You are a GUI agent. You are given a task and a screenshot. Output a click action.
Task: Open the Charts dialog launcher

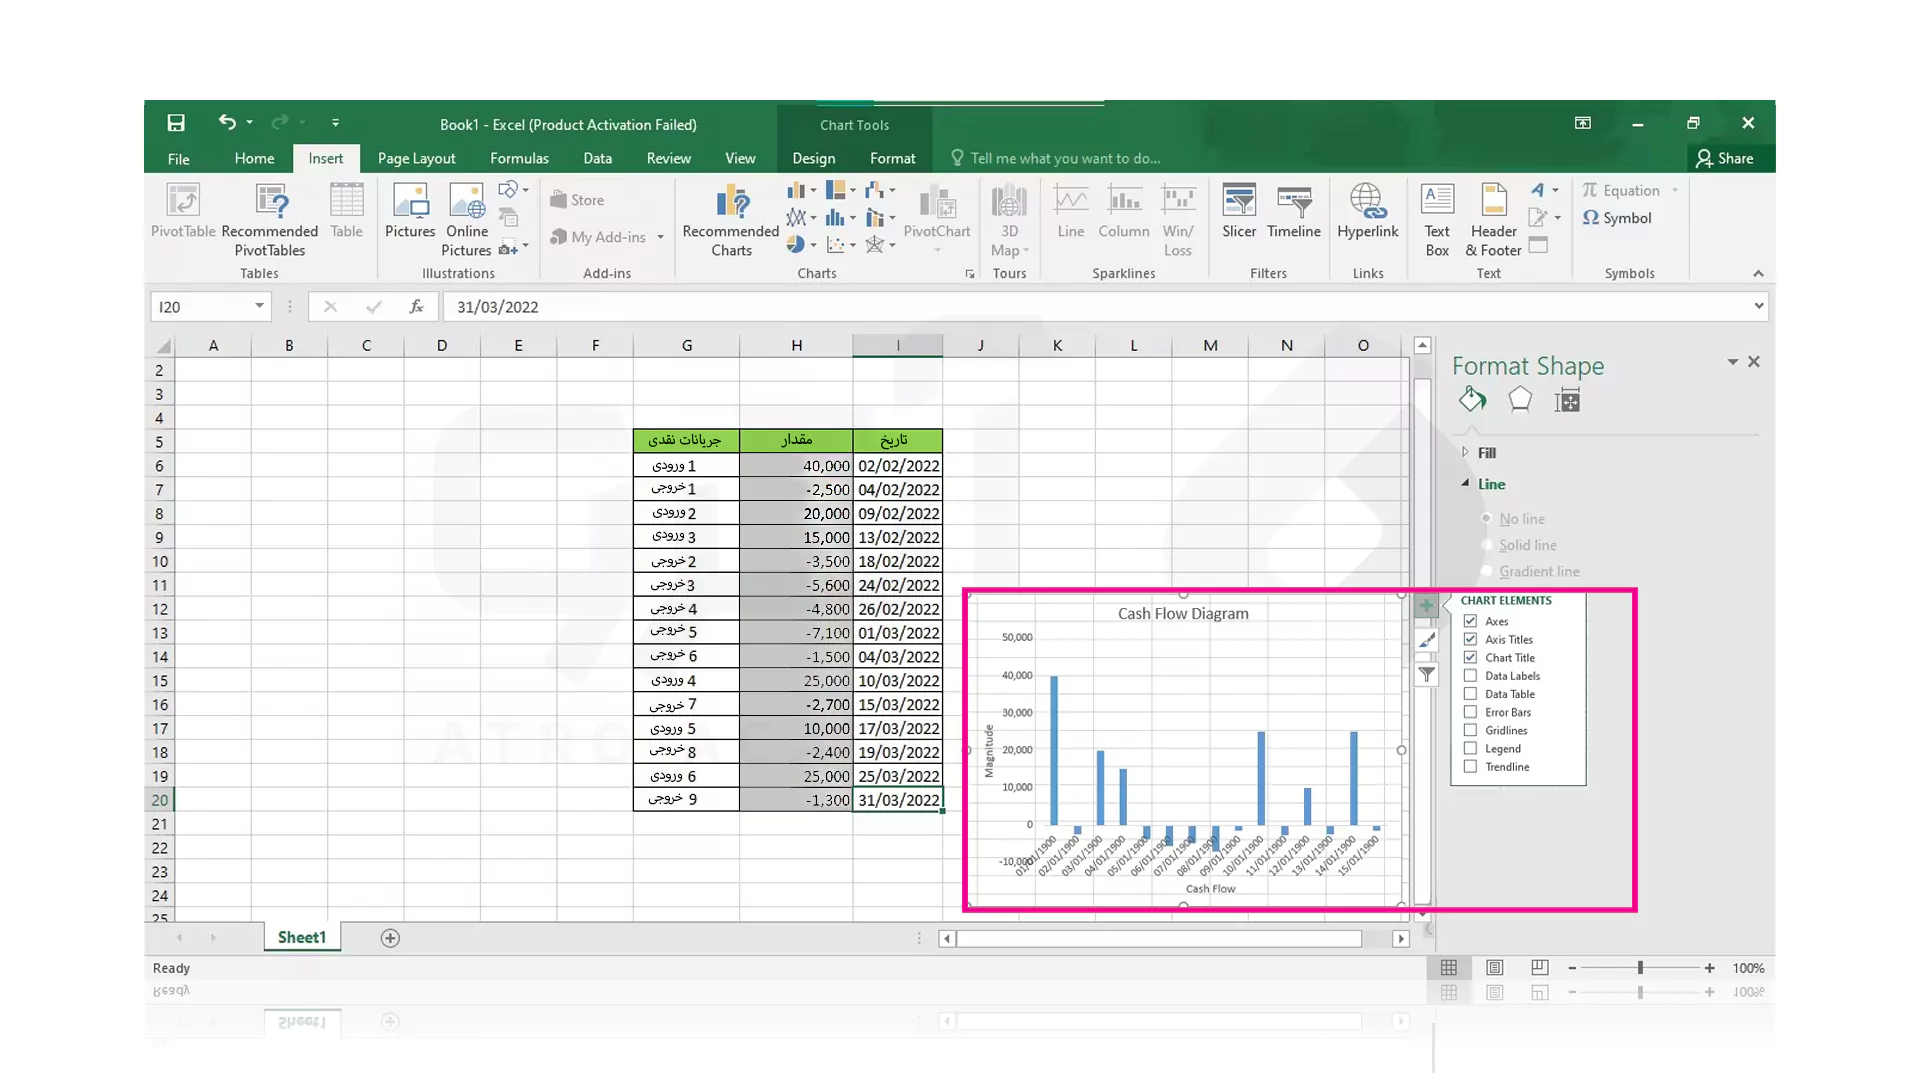click(x=970, y=274)
